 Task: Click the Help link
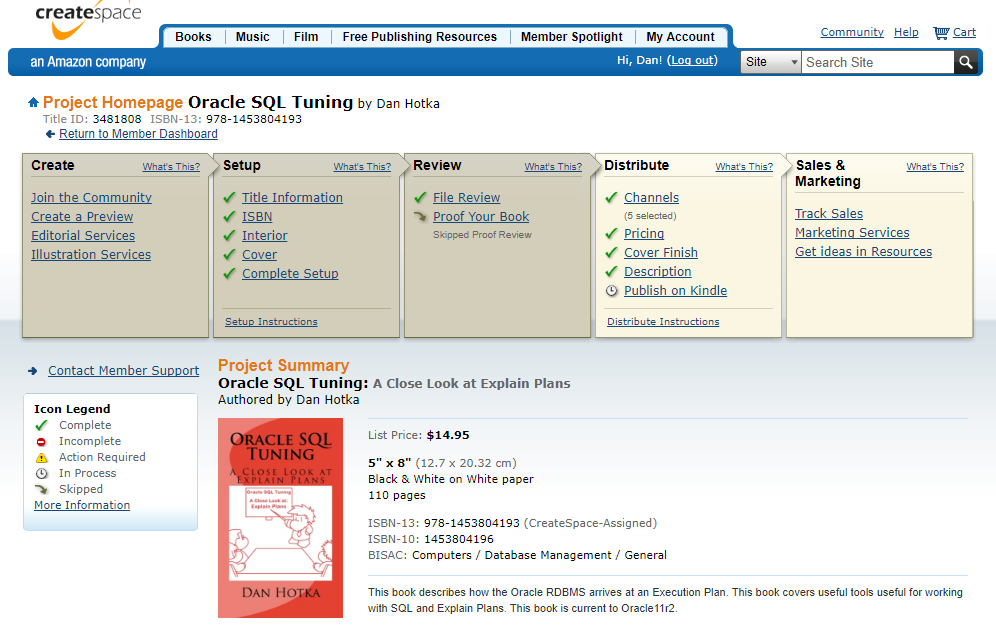pyautogui.click(x=906, y=32)
